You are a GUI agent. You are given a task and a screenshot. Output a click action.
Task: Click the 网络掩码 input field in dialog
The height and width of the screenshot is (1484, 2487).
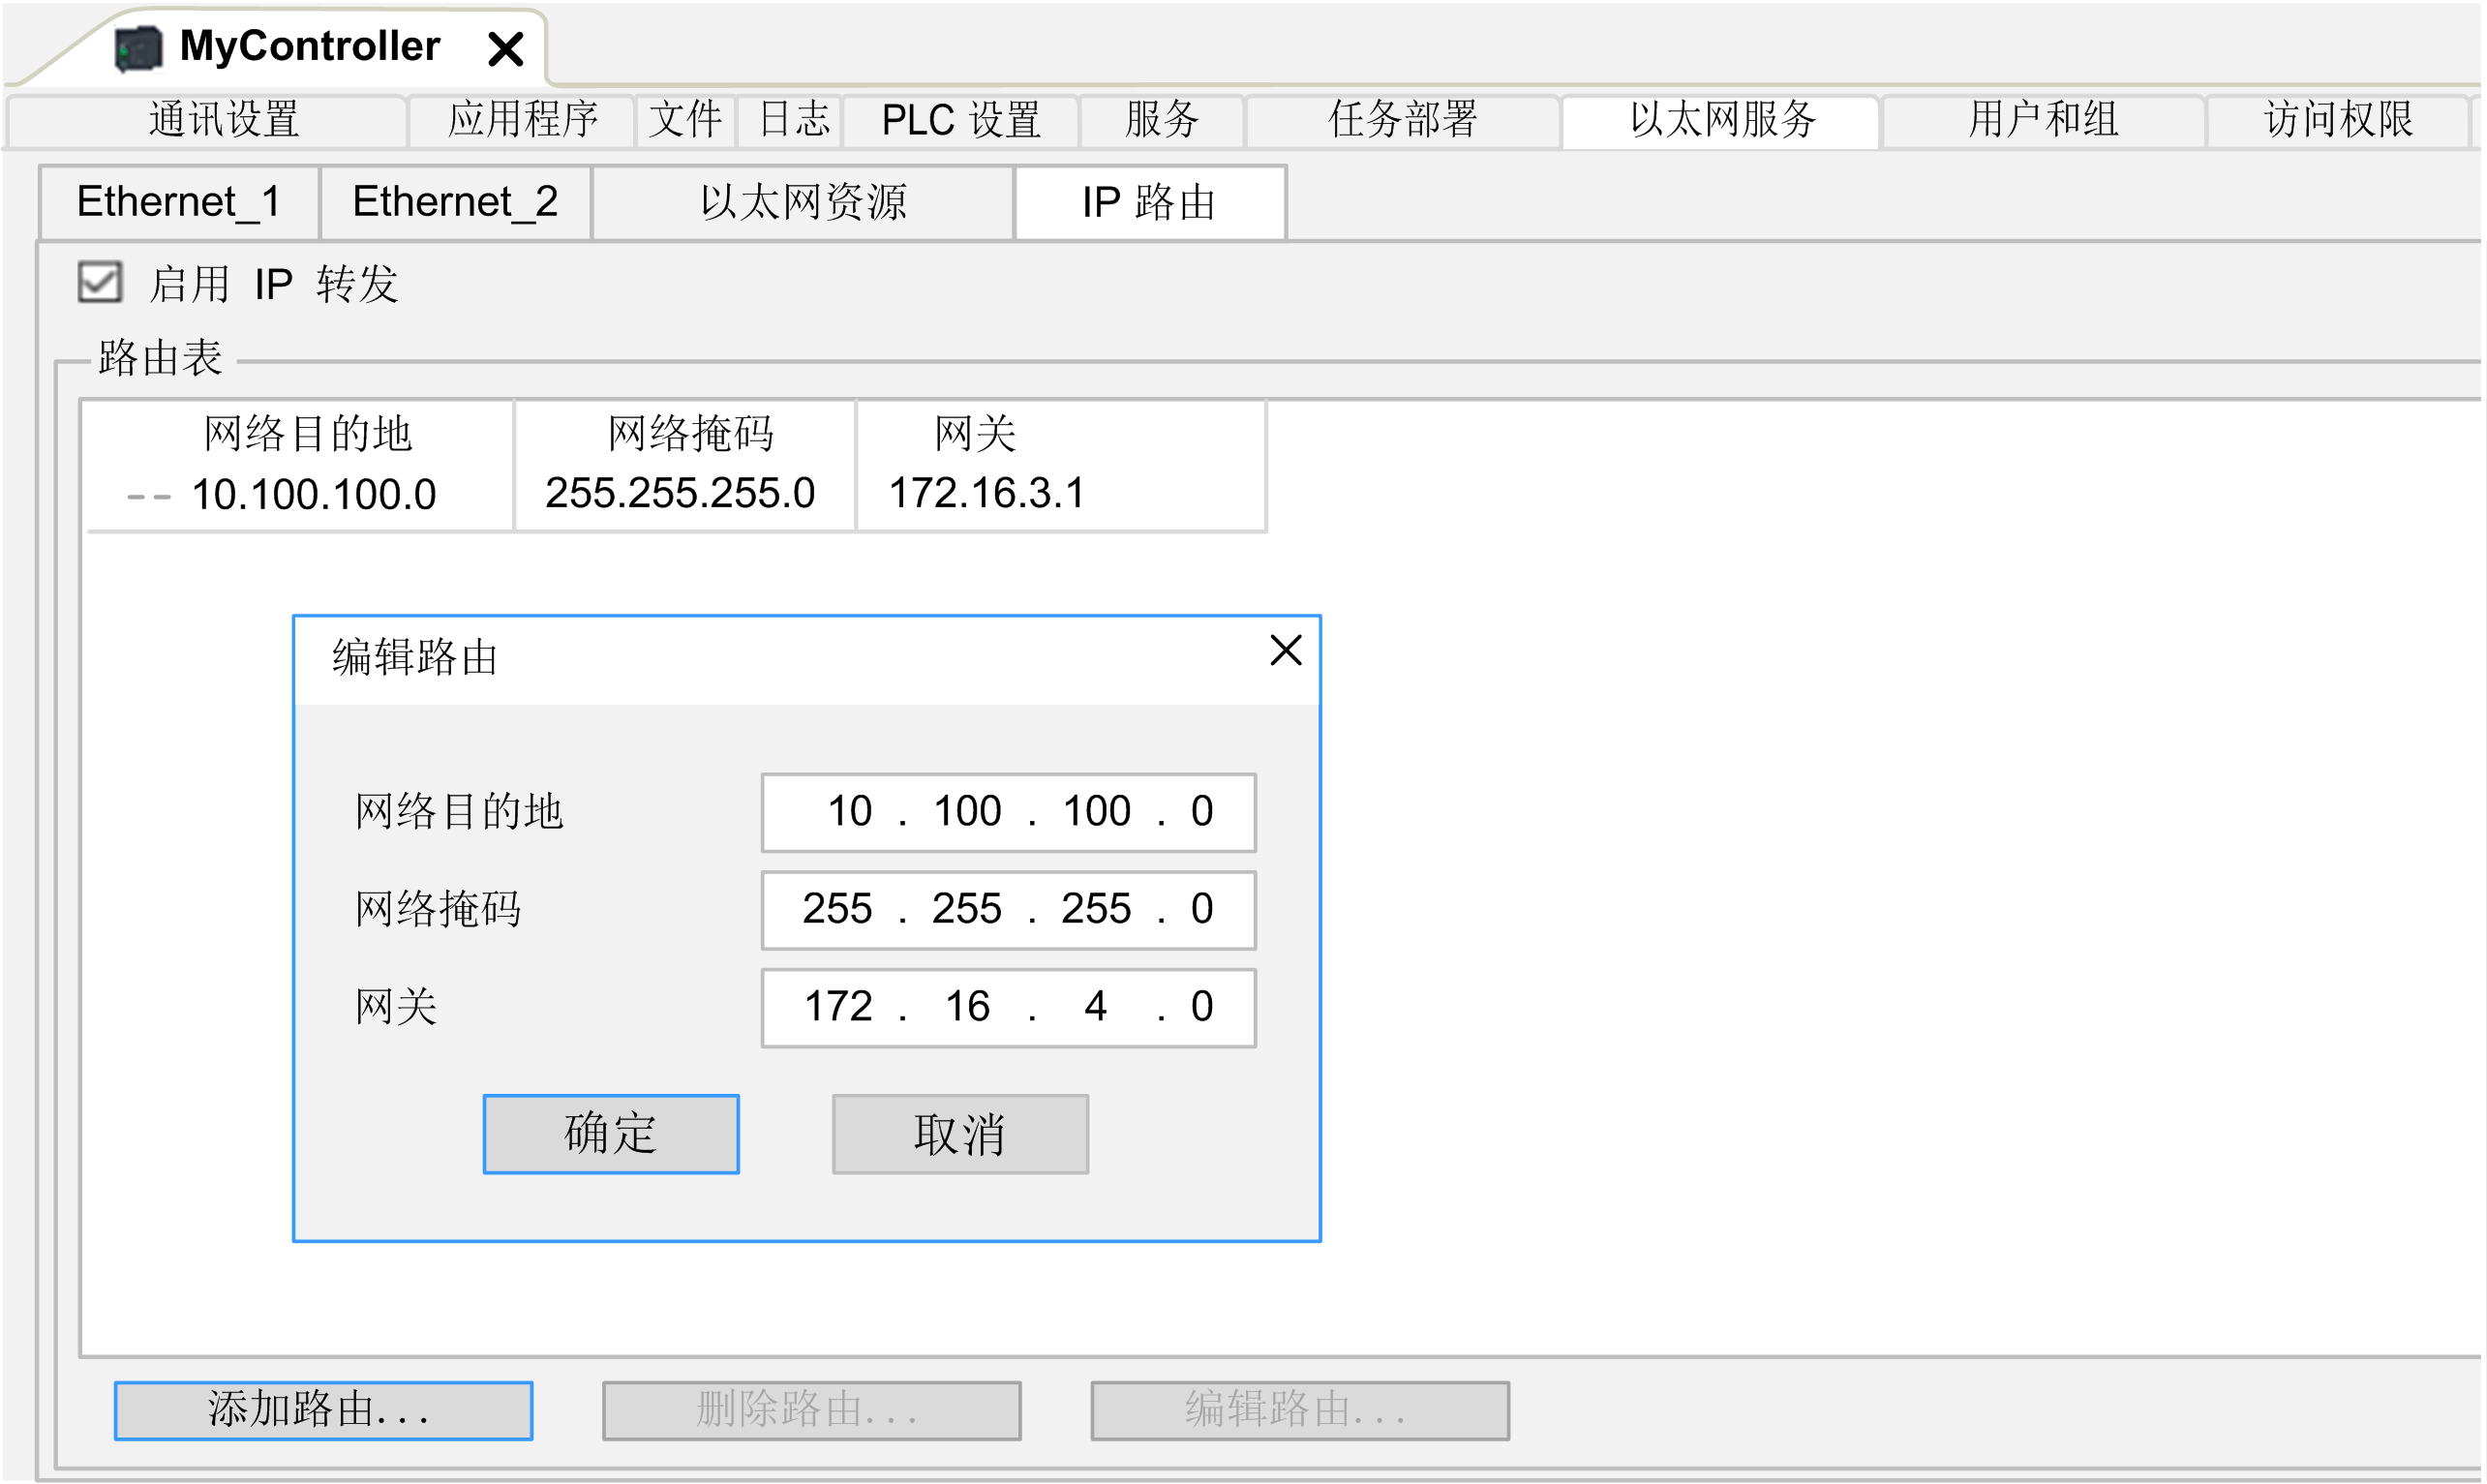pyautogui.click(x=1008, y=910)
